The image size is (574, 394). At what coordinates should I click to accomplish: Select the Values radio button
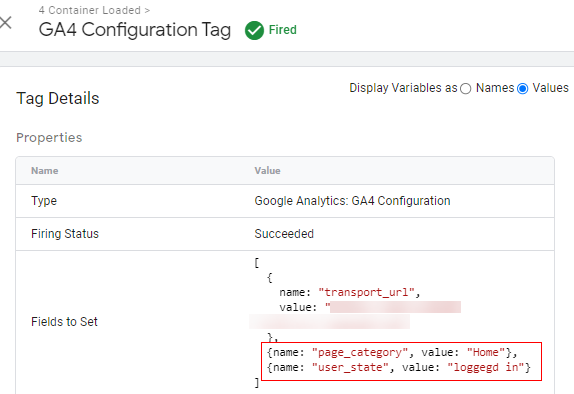tap(522, 89)
